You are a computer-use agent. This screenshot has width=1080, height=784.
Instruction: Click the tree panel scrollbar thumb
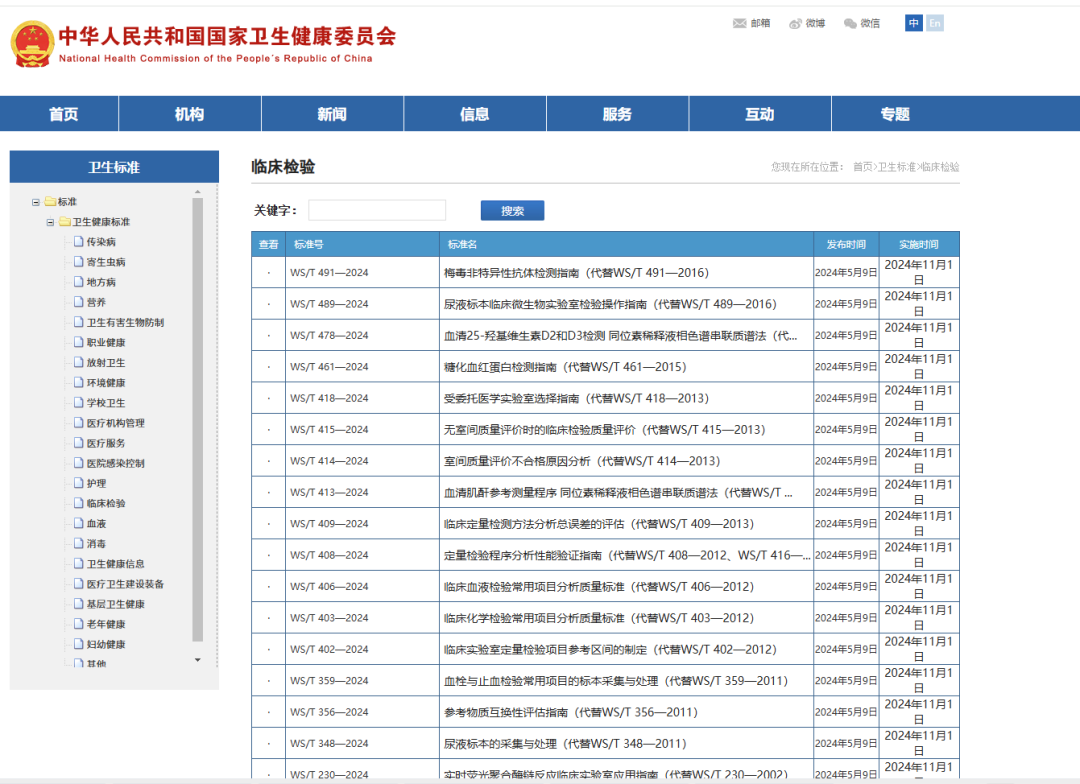point(198,420)
